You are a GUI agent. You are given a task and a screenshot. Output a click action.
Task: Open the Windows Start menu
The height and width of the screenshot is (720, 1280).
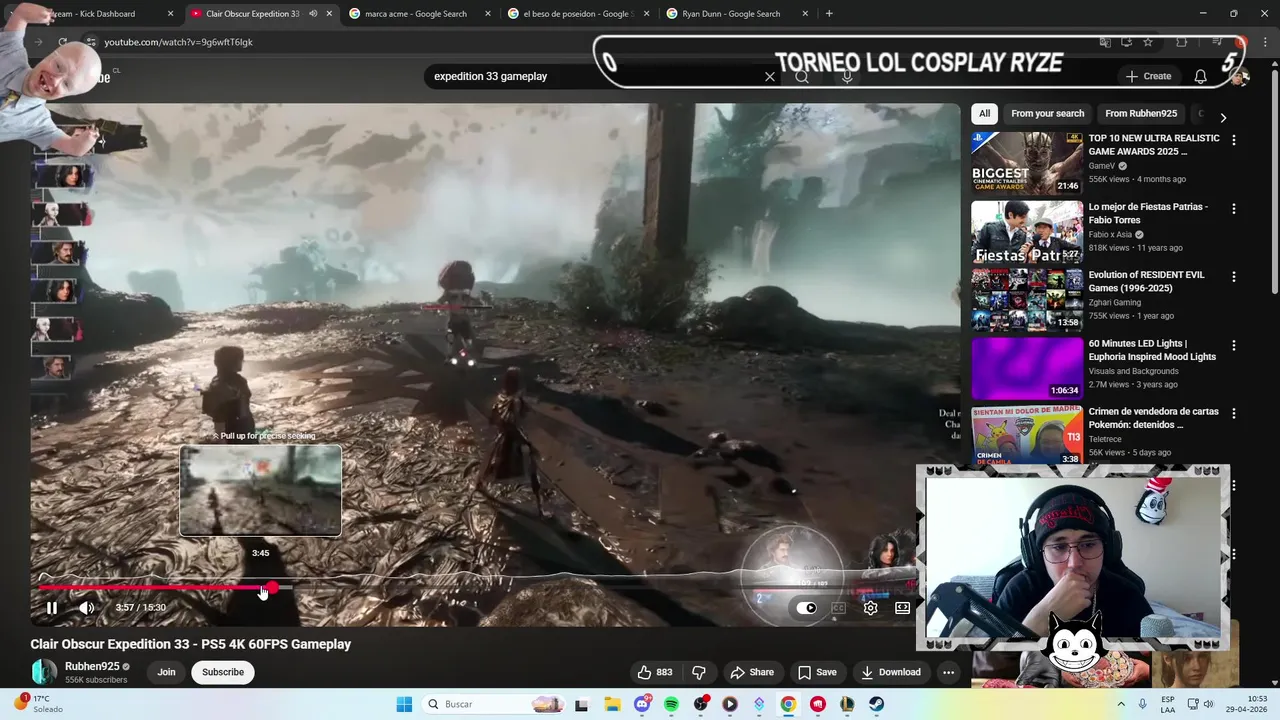click(x=403, y=704)
